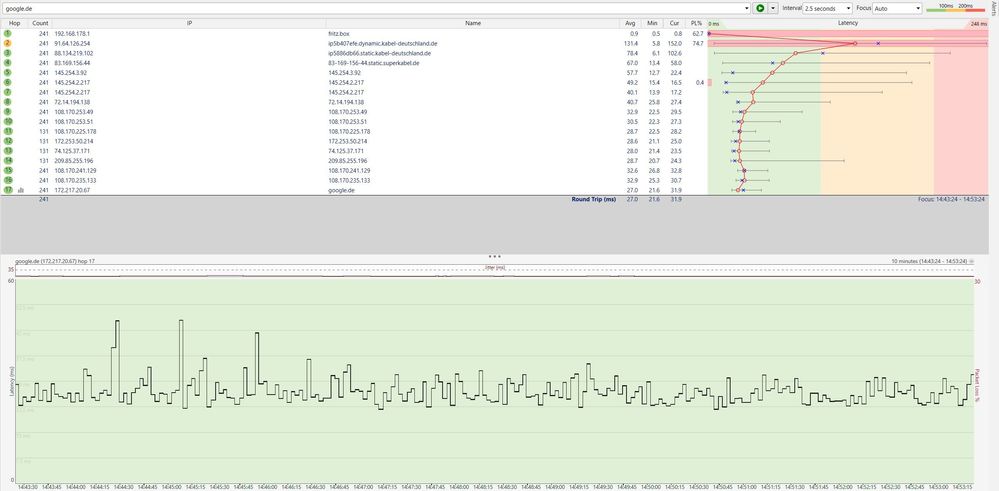Viewport: 999px width, 491px height.
Task: Click the green start trace button
Action: coord(760,8)
